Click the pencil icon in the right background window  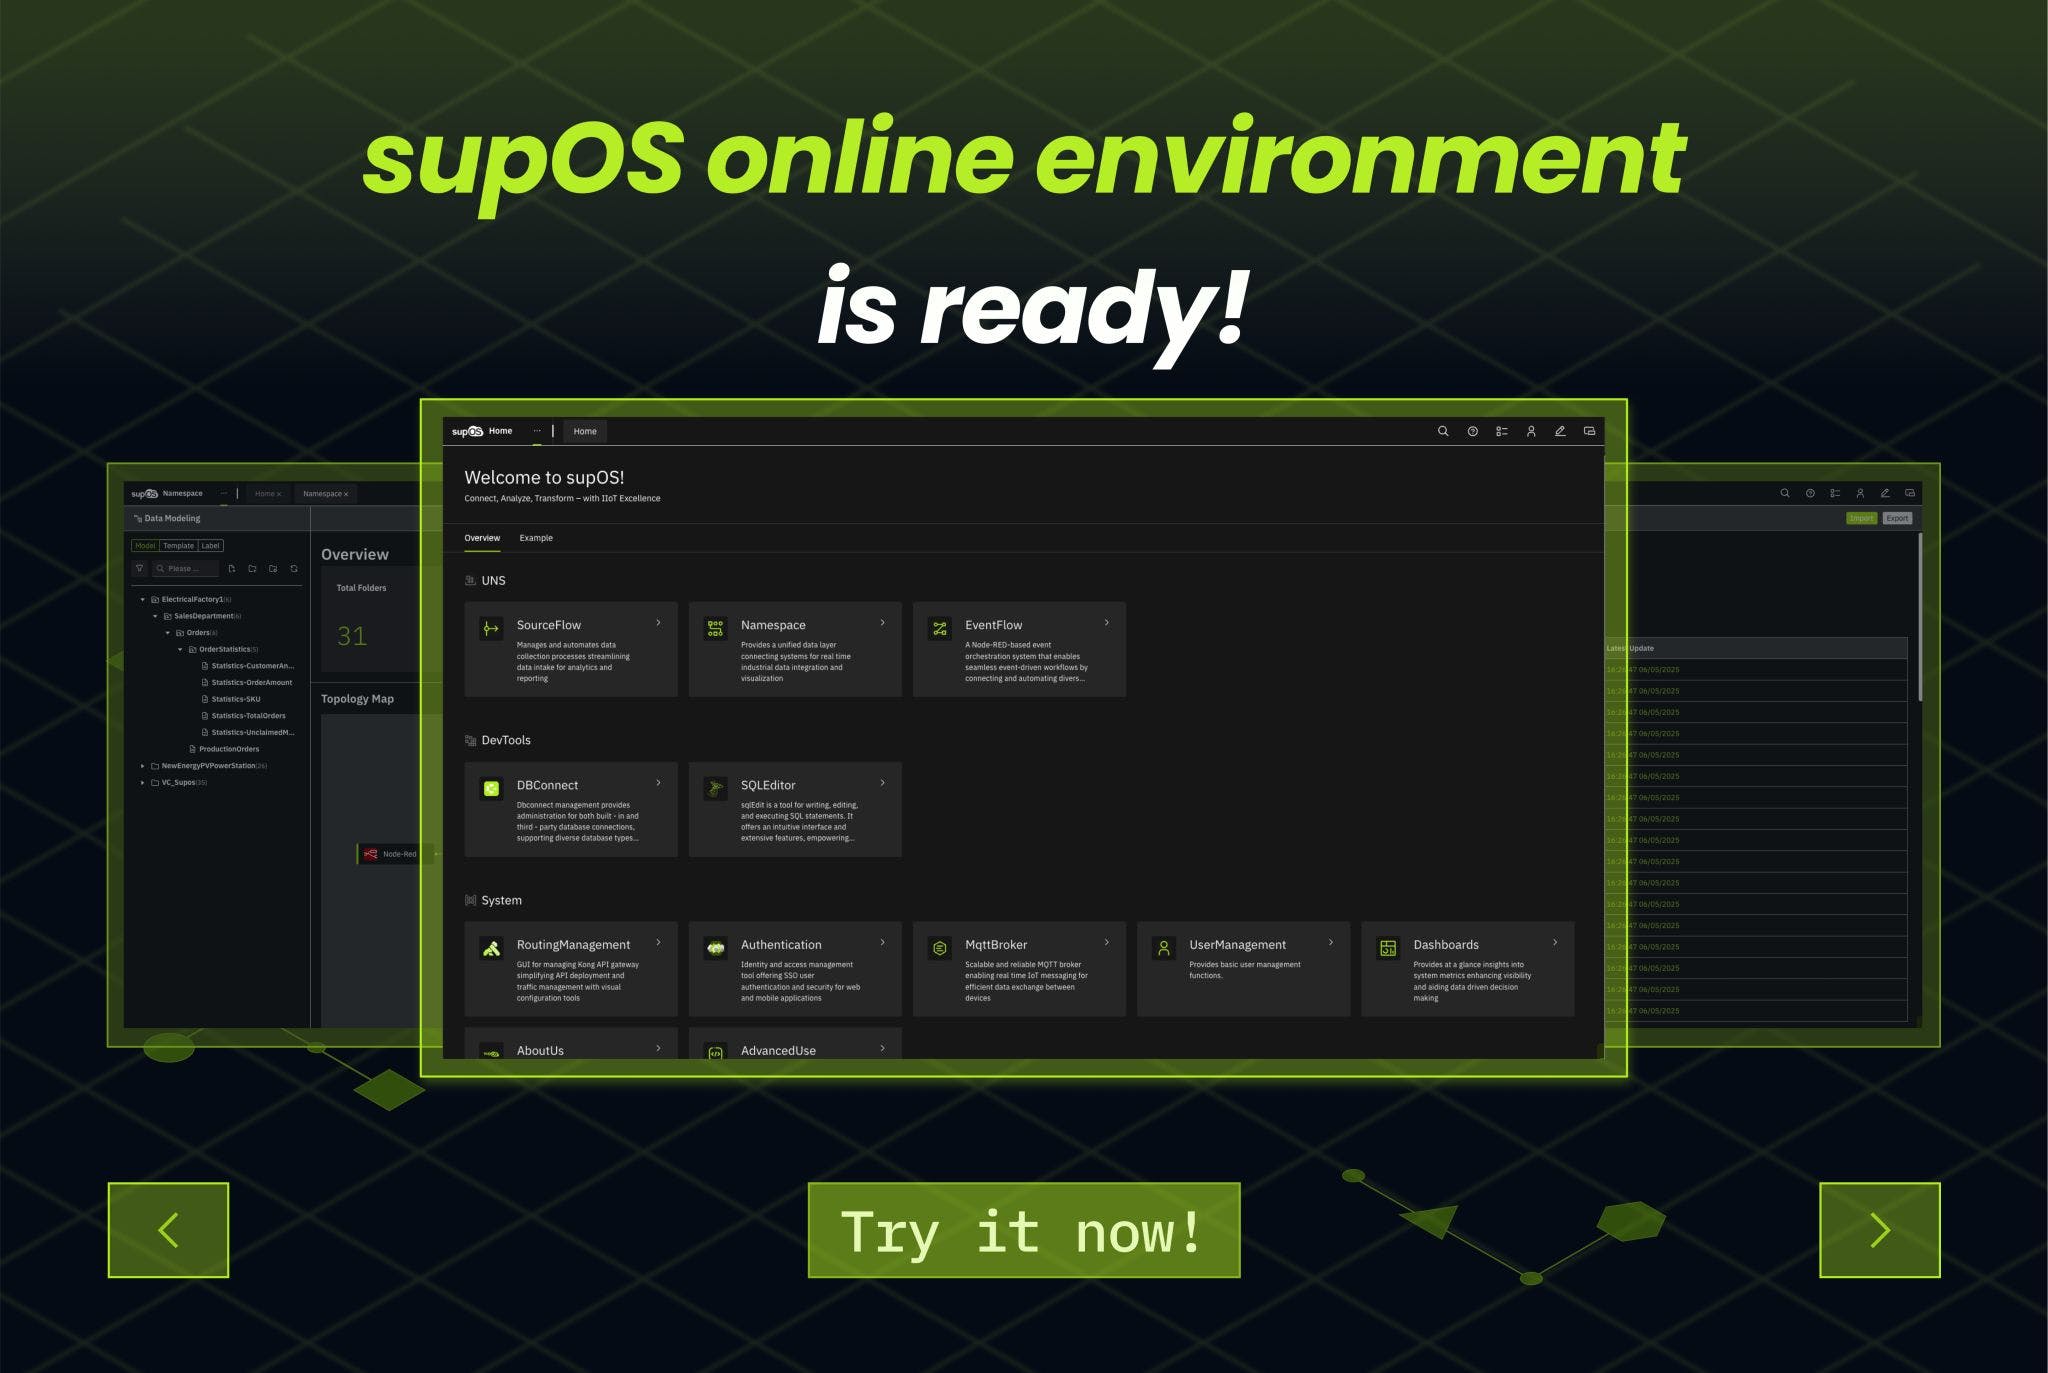pyautogui.click(x=1885, y=493)
